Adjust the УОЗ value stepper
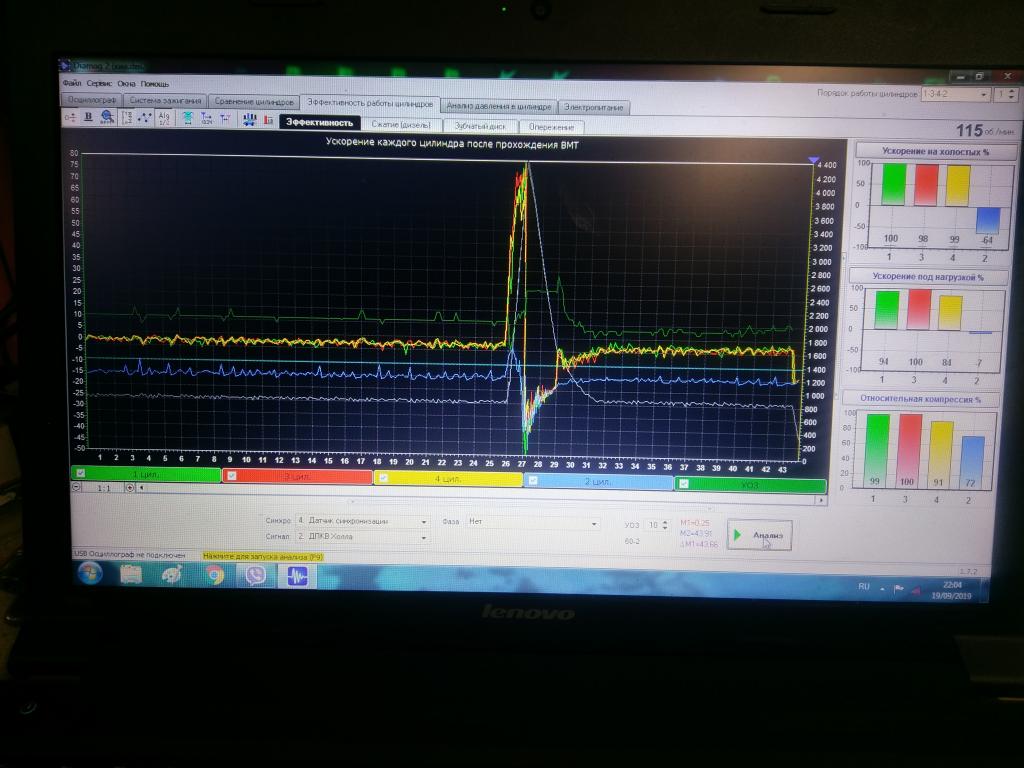 tap(665, 525)
